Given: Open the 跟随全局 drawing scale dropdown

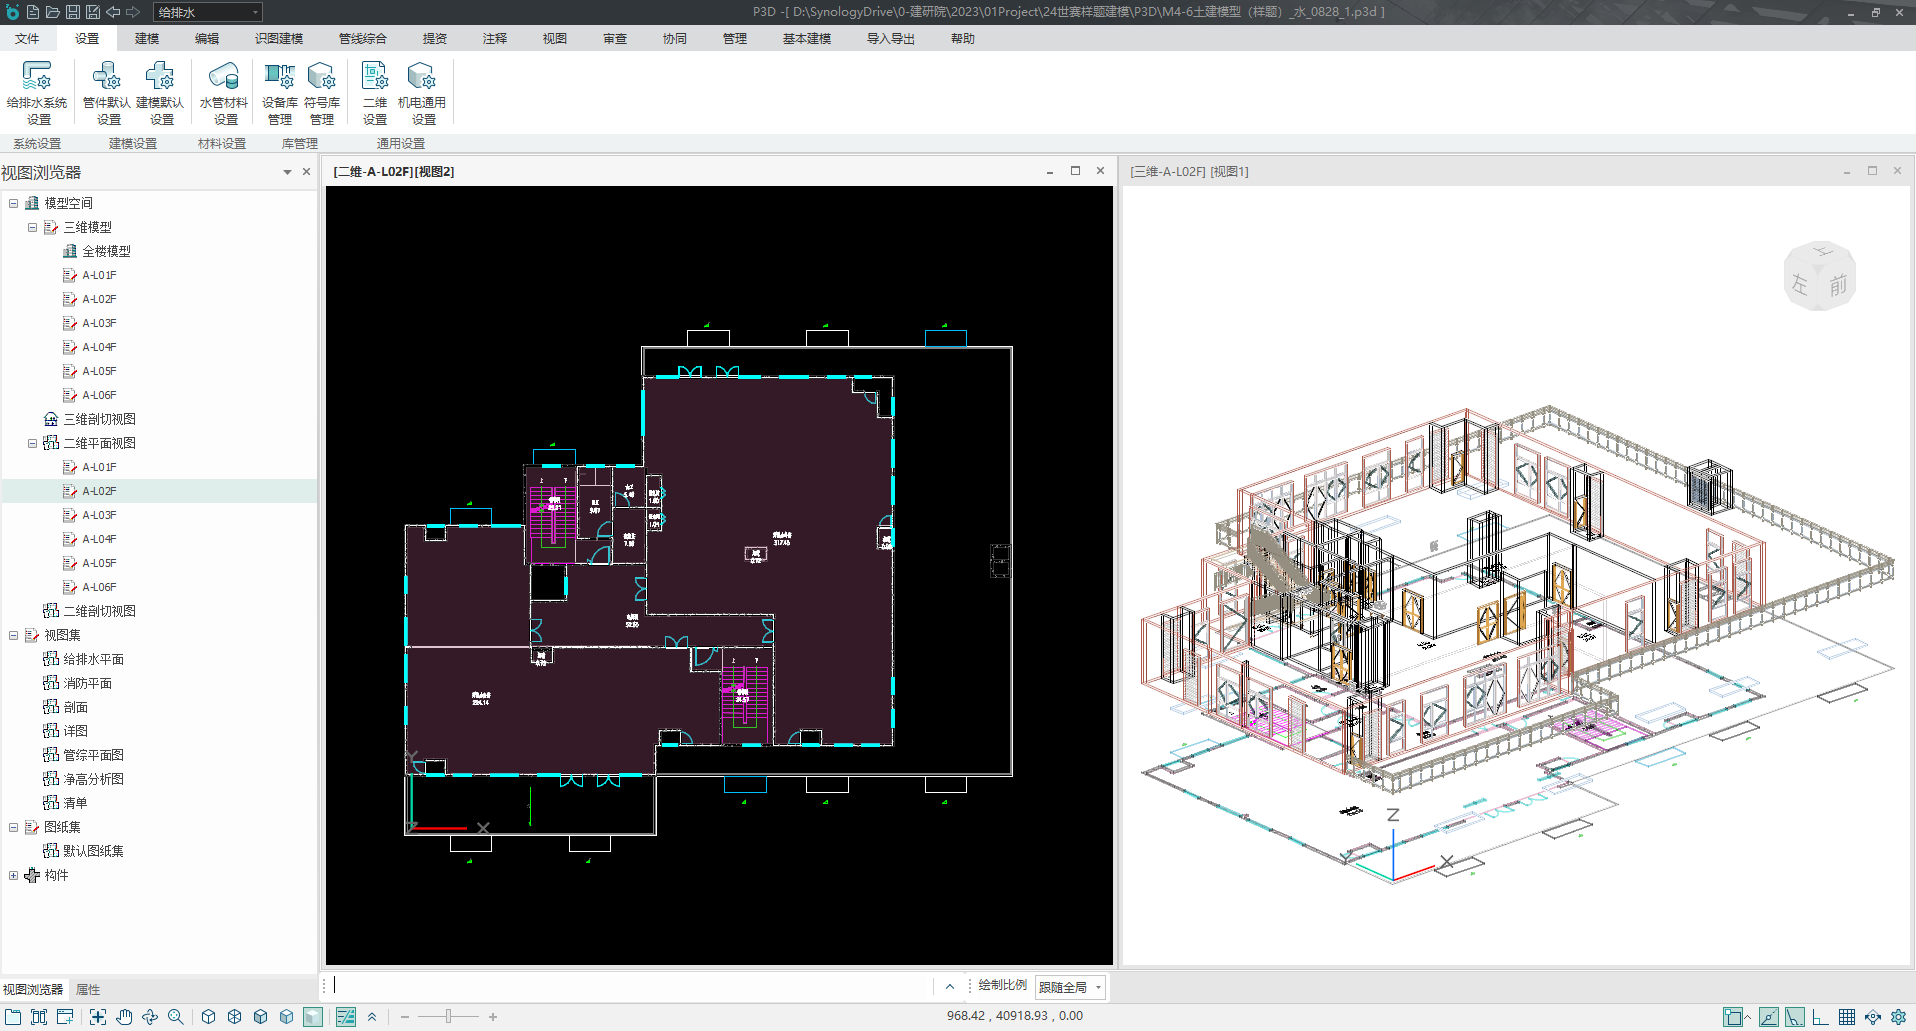Looking at the screenshot, I should click(1070, 987).
